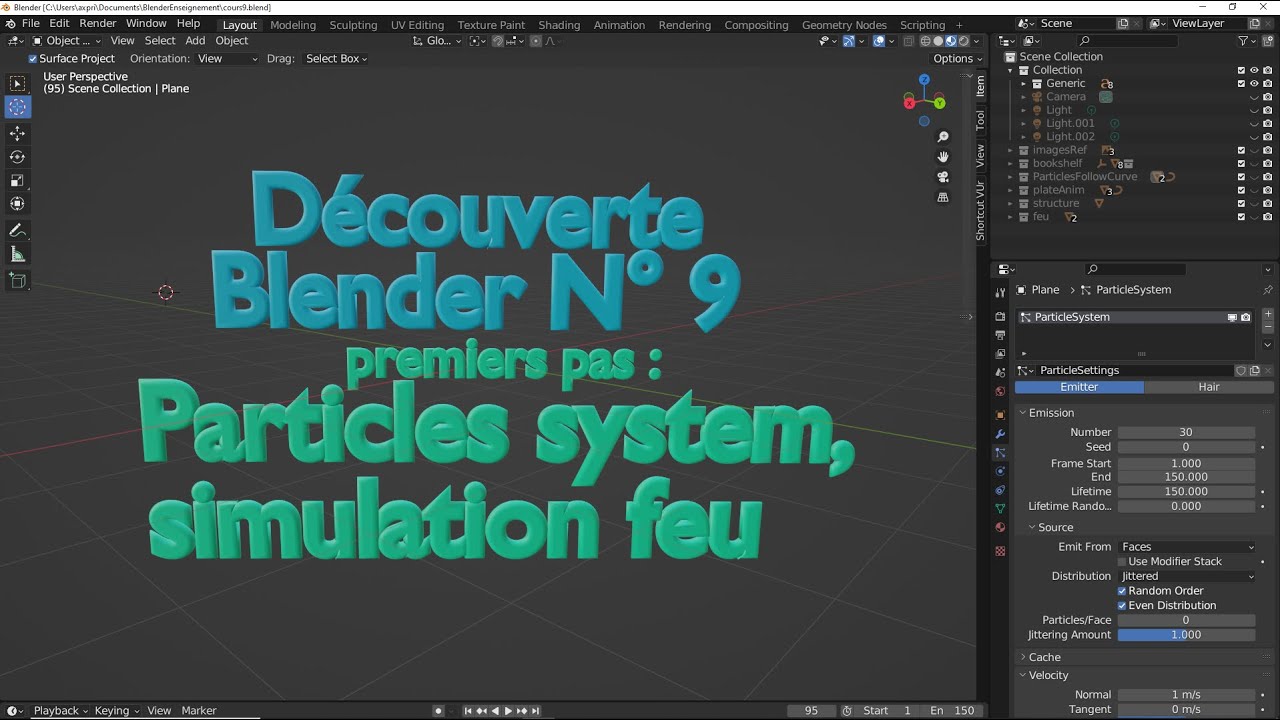1280x720 pixels.
Task: Activate the Scale tool
Action: [18, 180]
